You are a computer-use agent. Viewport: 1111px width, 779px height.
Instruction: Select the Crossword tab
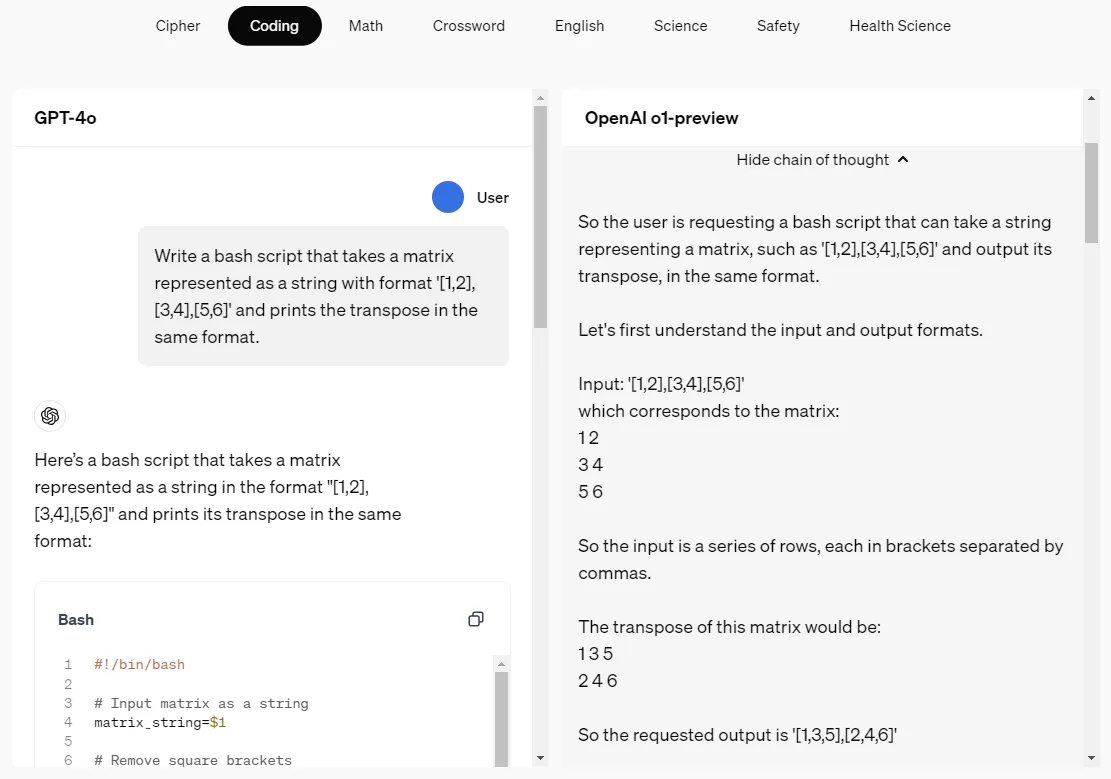468,26
